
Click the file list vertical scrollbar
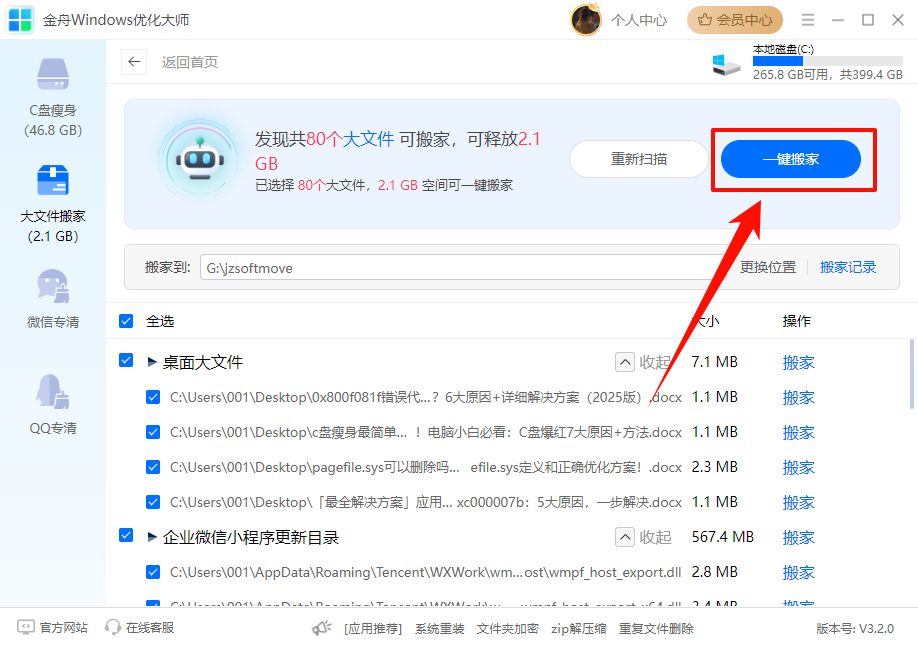(912, 374)
